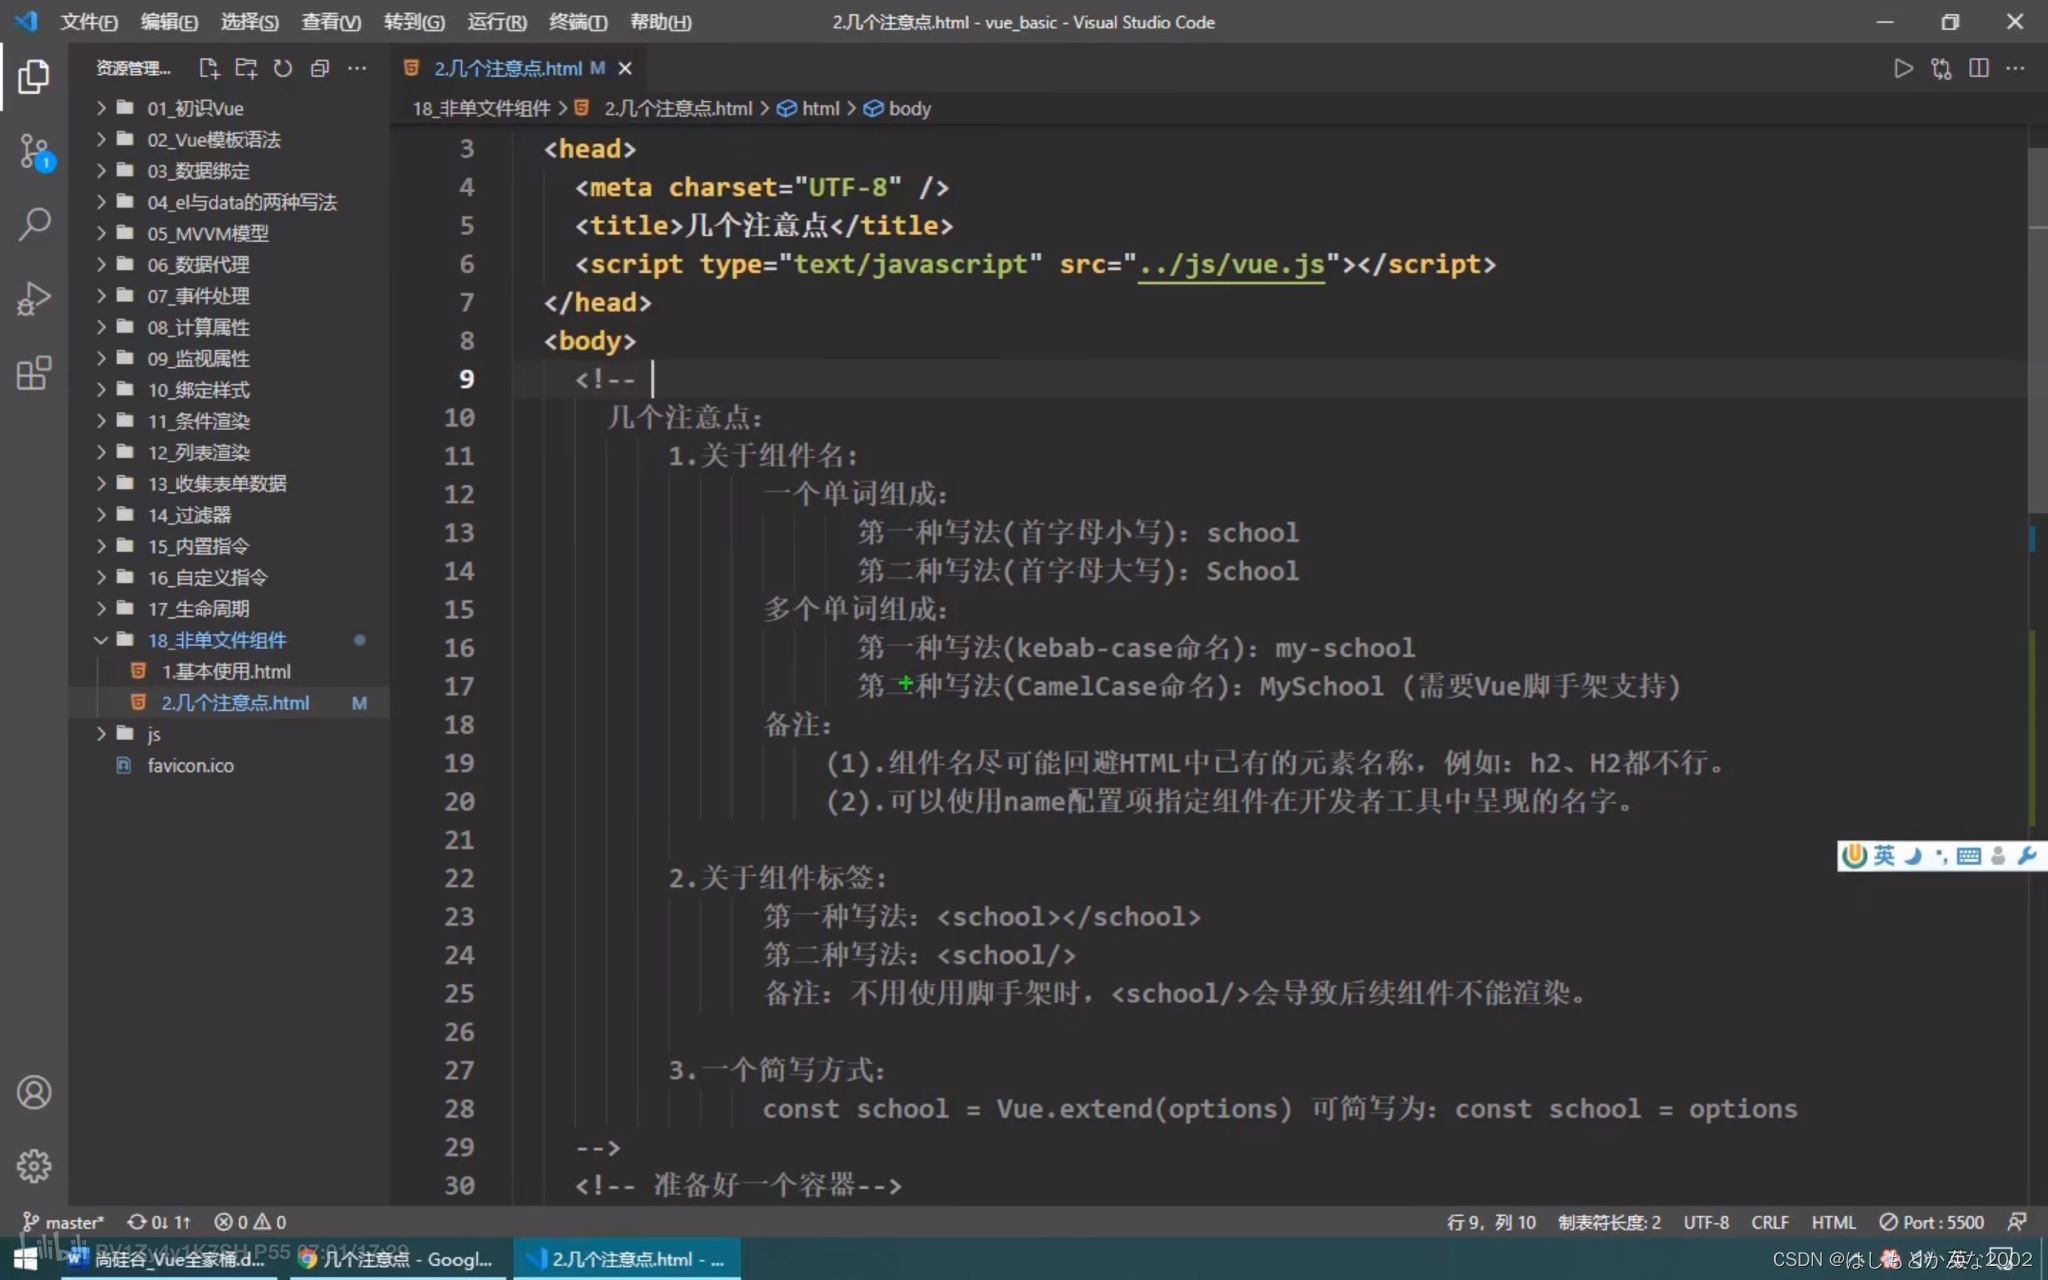Collapse all folders in explorer

(x=320, y=68)
